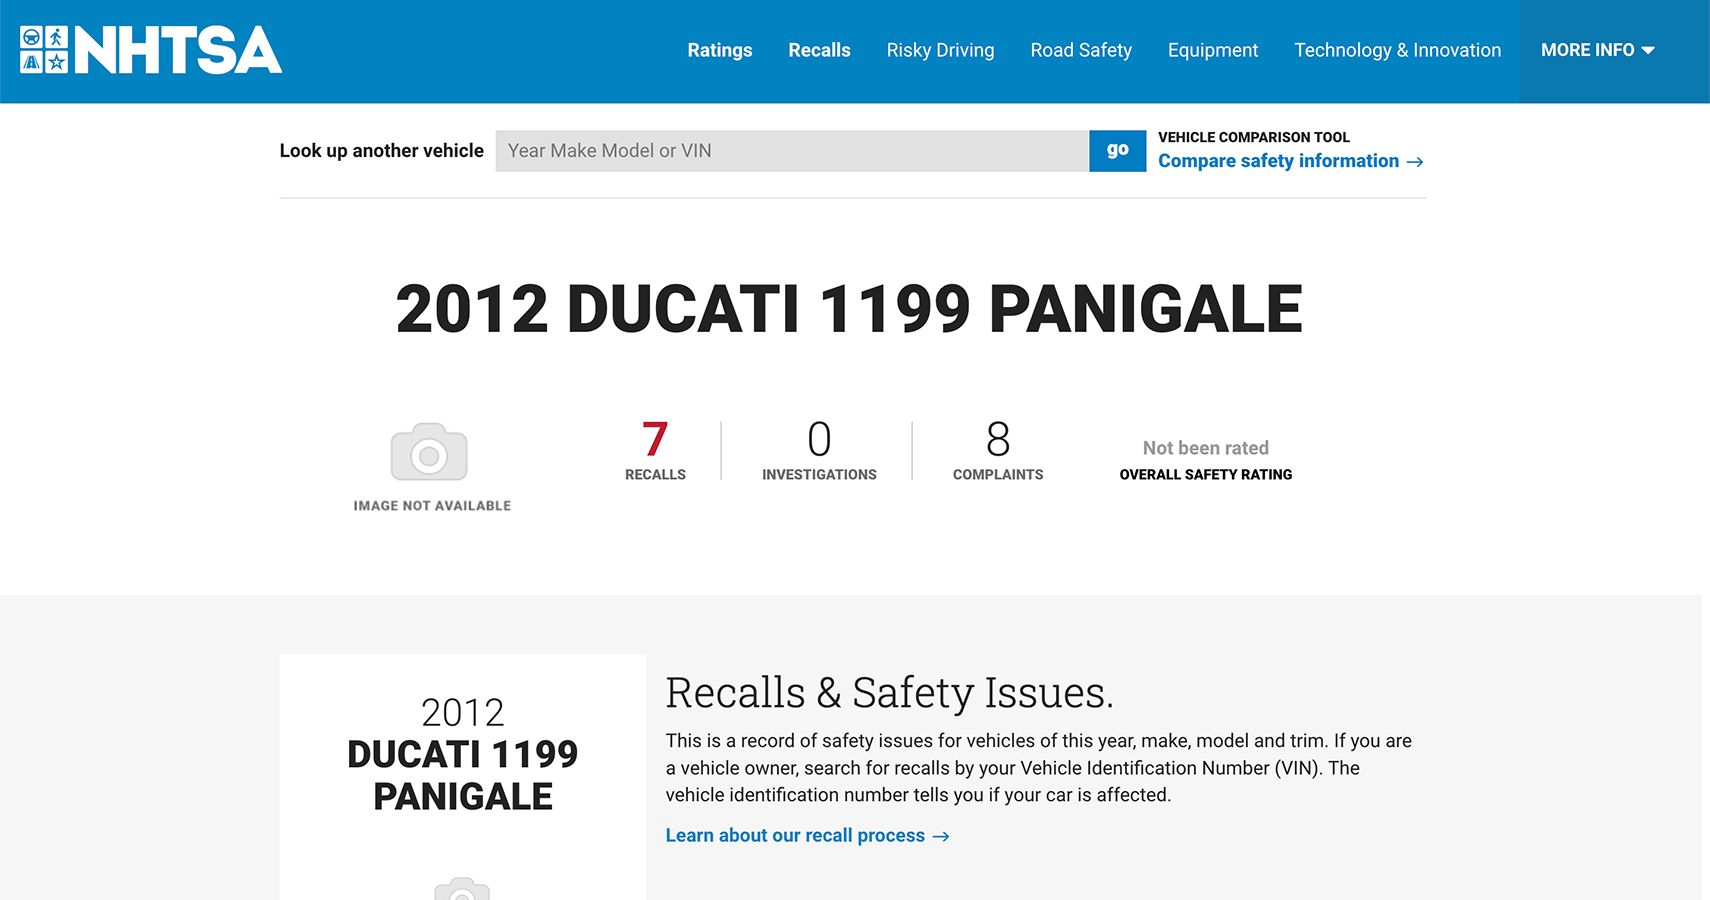Click the MORE INFO chevron arrow

point(1647,49)
